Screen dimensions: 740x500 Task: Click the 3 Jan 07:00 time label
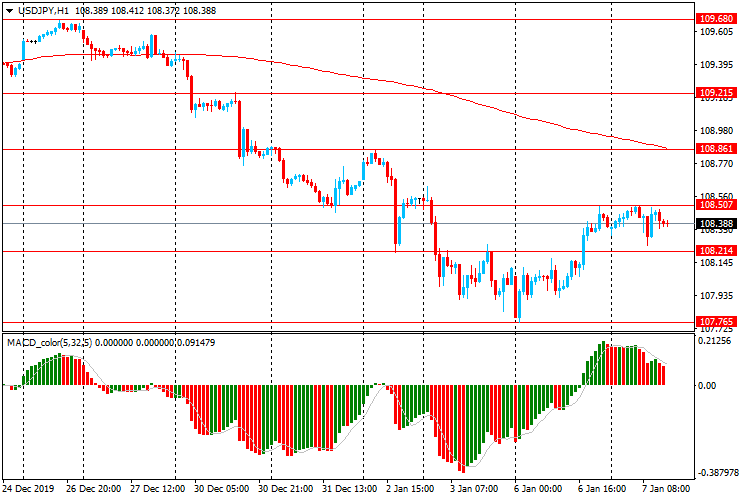[474, 488]
